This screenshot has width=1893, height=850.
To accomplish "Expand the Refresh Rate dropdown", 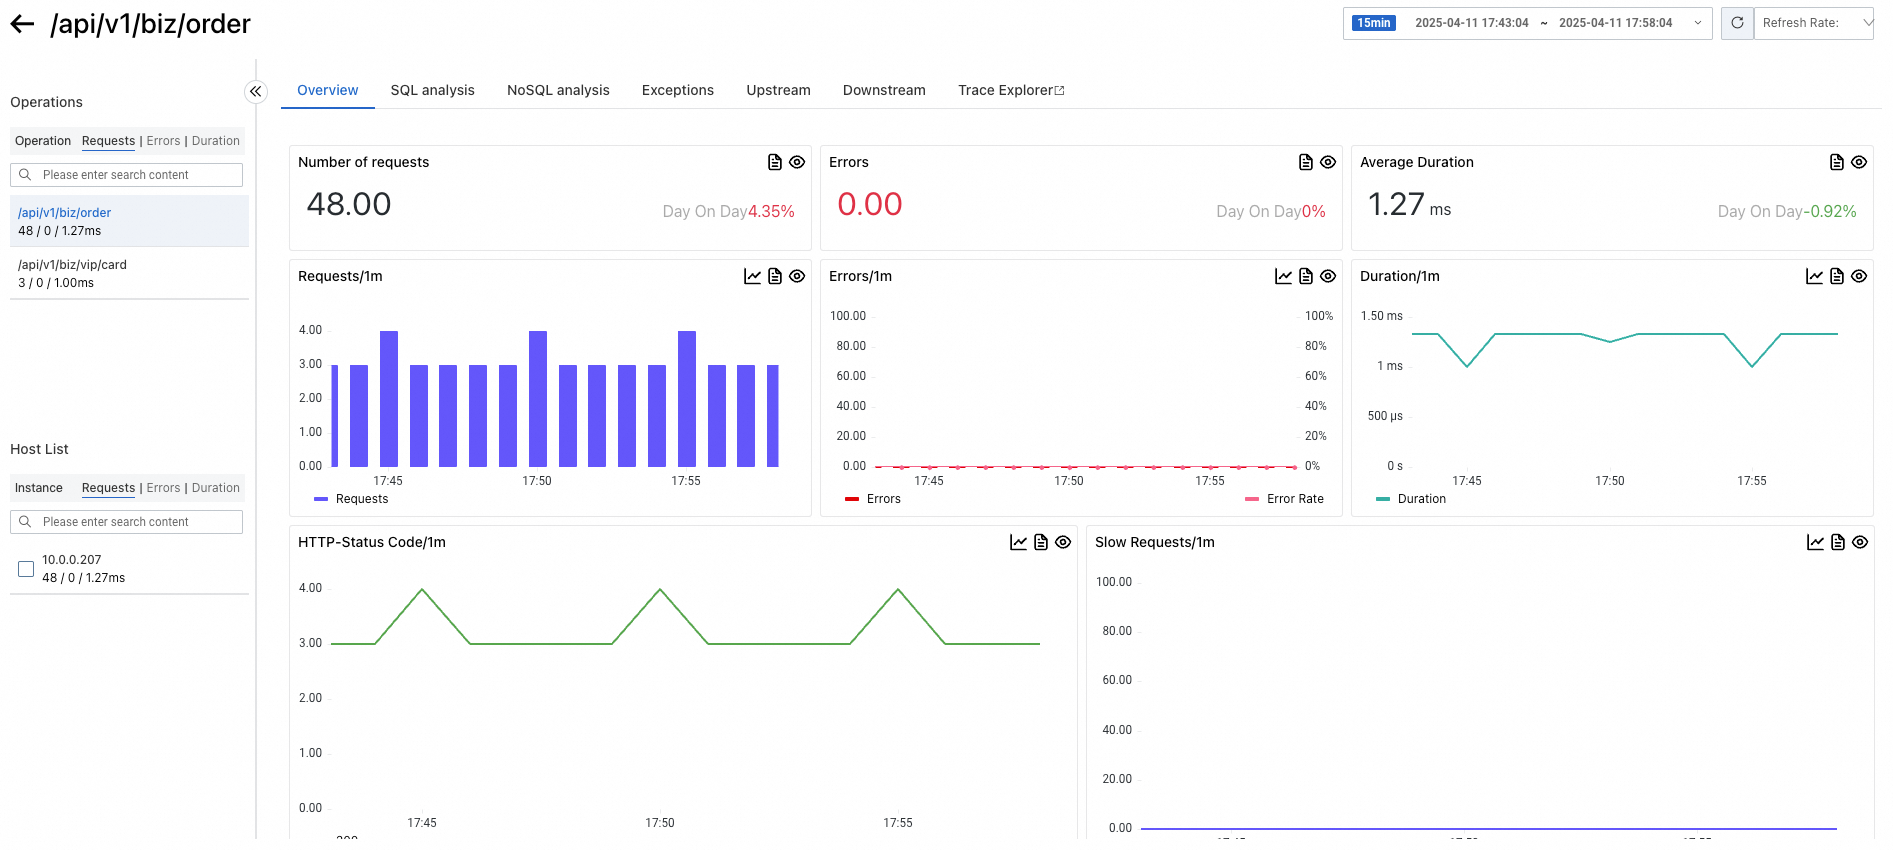I will coord(1814,23).
